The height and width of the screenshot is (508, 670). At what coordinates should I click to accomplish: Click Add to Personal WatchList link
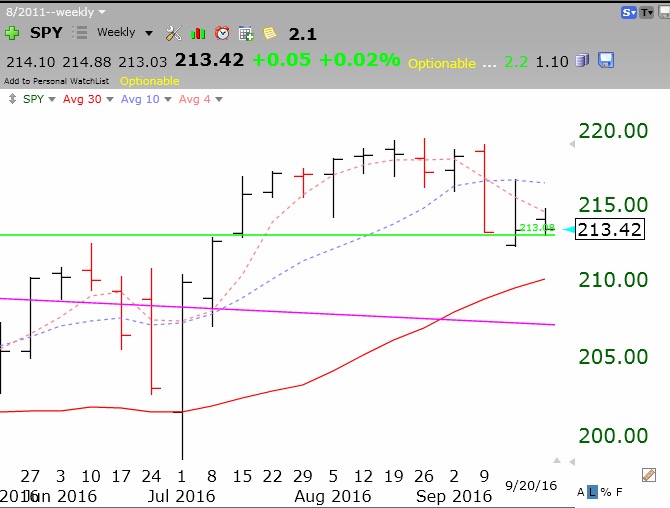click(56, 81)
